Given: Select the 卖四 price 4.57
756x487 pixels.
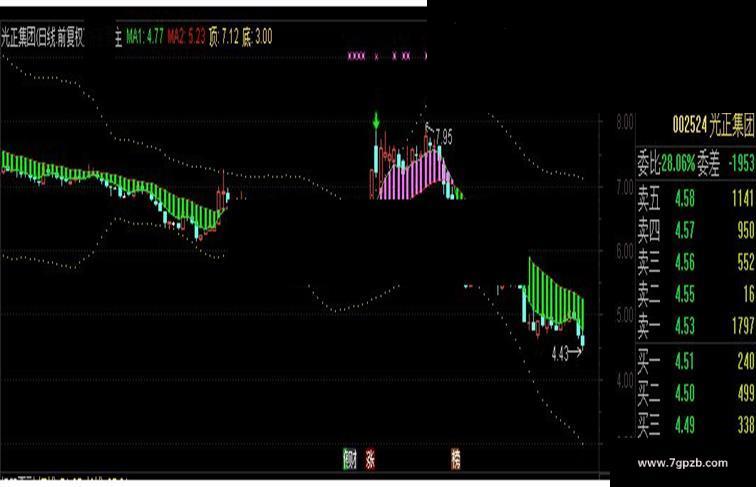Looking at the screenshot, I should [x=685, y=230].
